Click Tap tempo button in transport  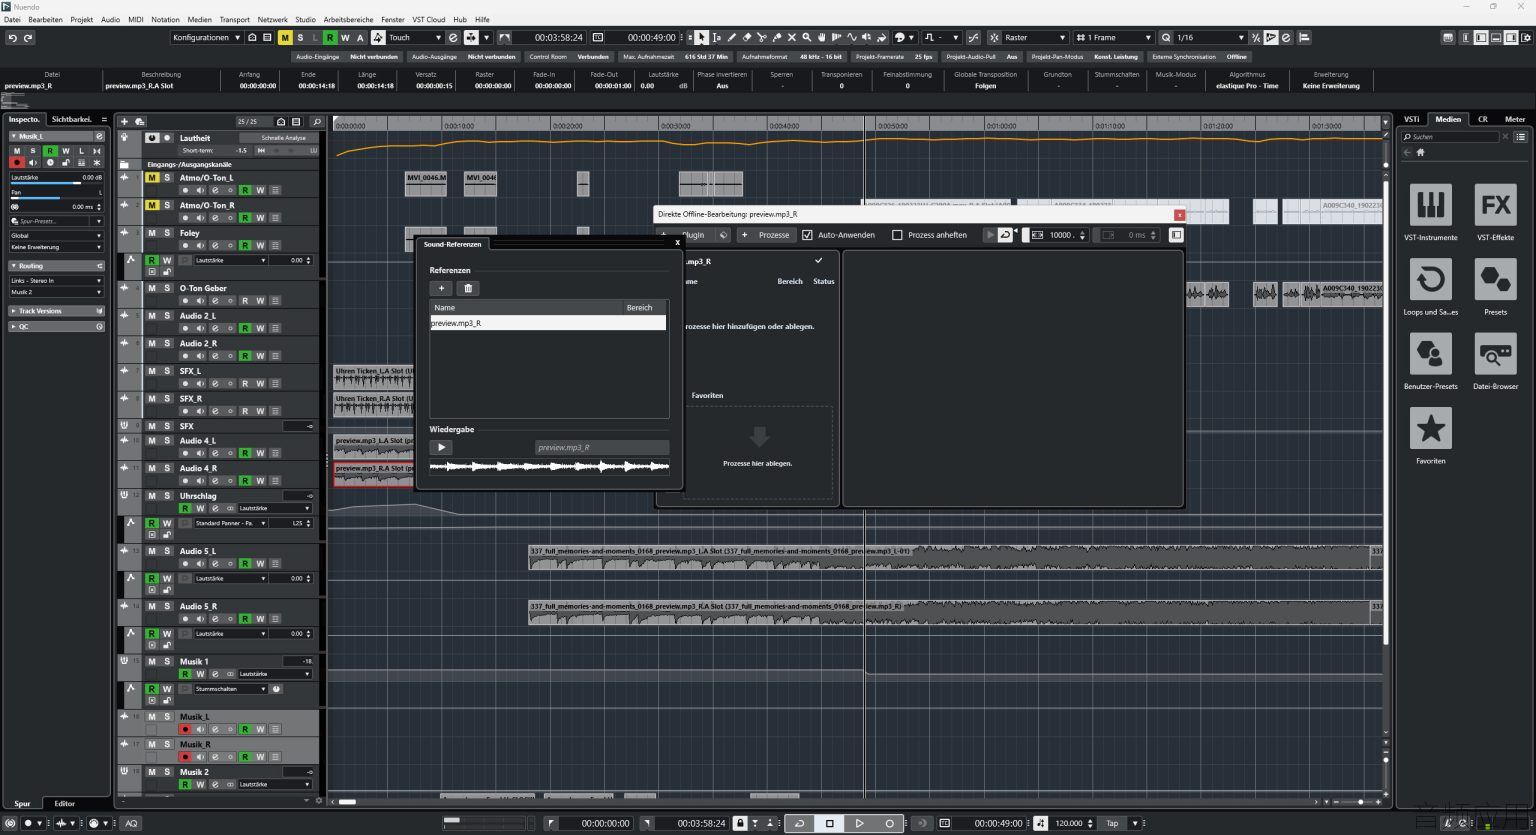tap(1112, 823)
